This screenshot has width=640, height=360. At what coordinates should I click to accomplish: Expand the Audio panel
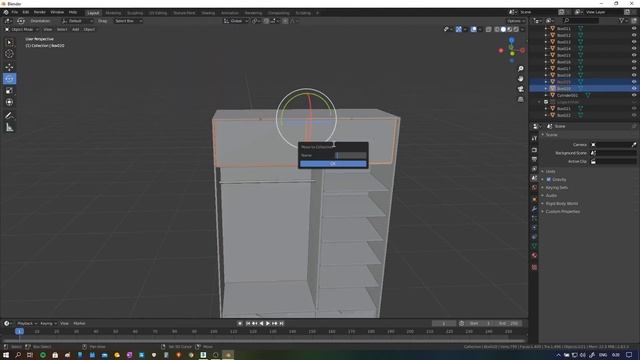(551, 196)
